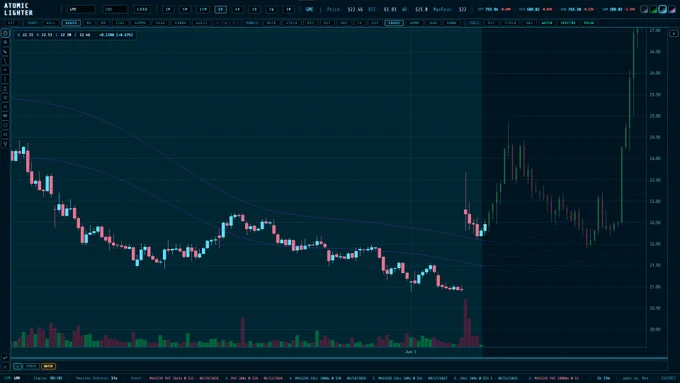Click the 27.00 price axis label
The image size is (680, 383).
pos(655,30)
